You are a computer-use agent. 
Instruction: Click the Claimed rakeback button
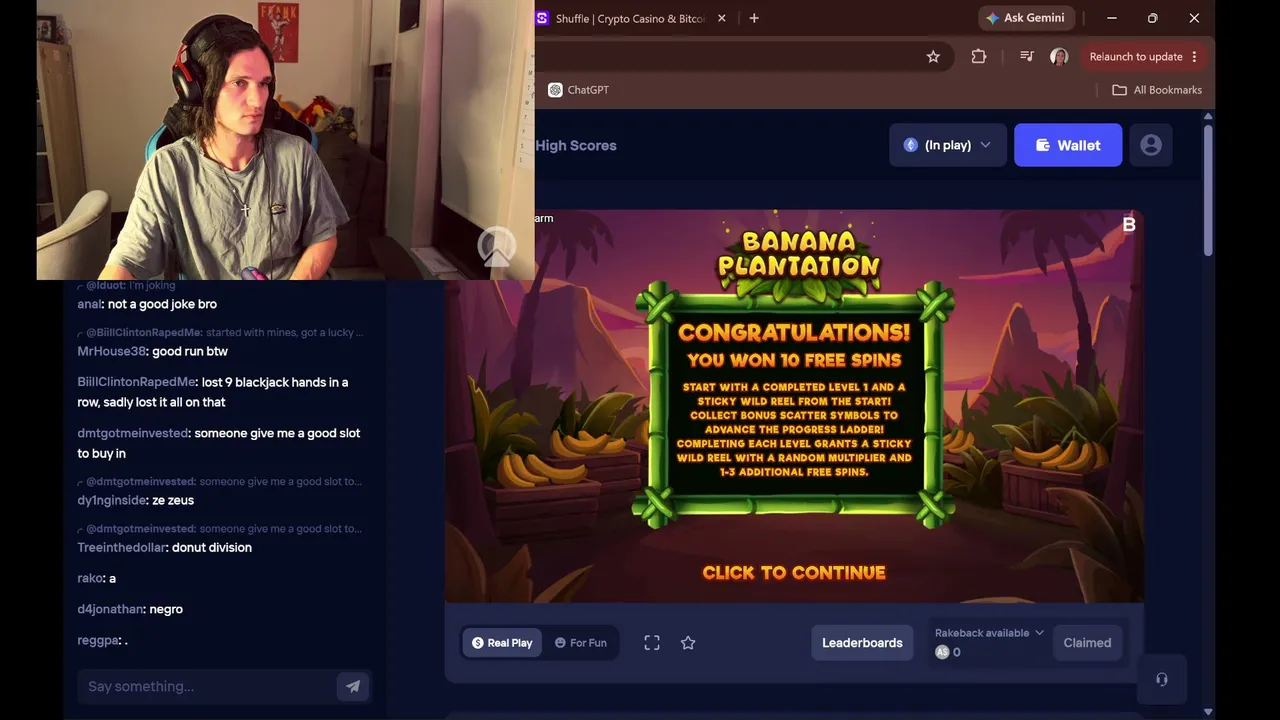(x=1087, y=643)
